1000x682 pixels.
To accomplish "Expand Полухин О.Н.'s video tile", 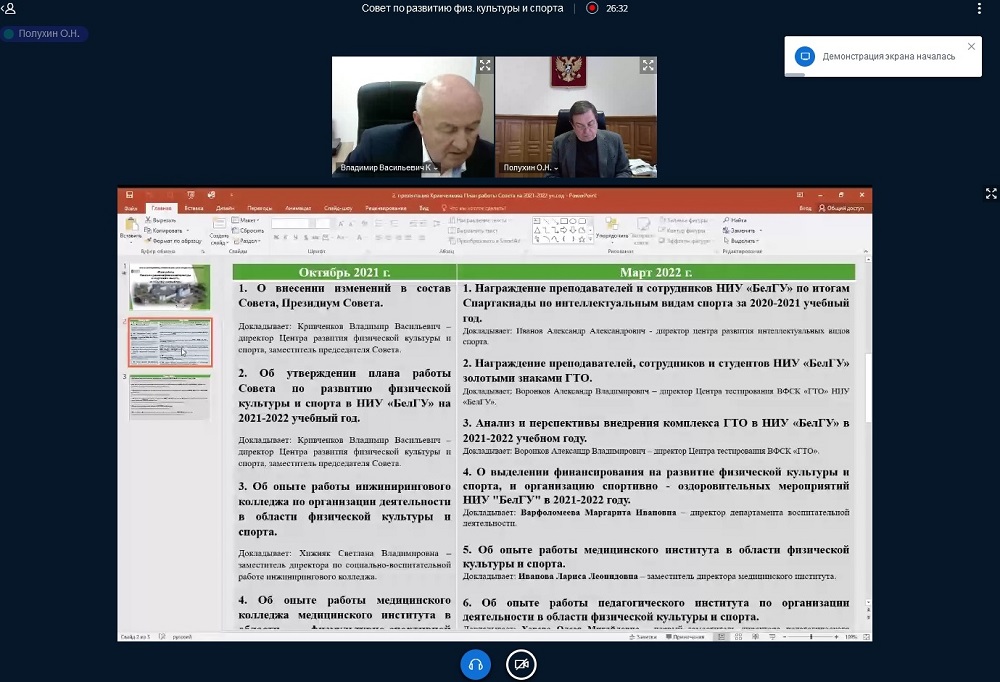I will click(x=648, y=66).
